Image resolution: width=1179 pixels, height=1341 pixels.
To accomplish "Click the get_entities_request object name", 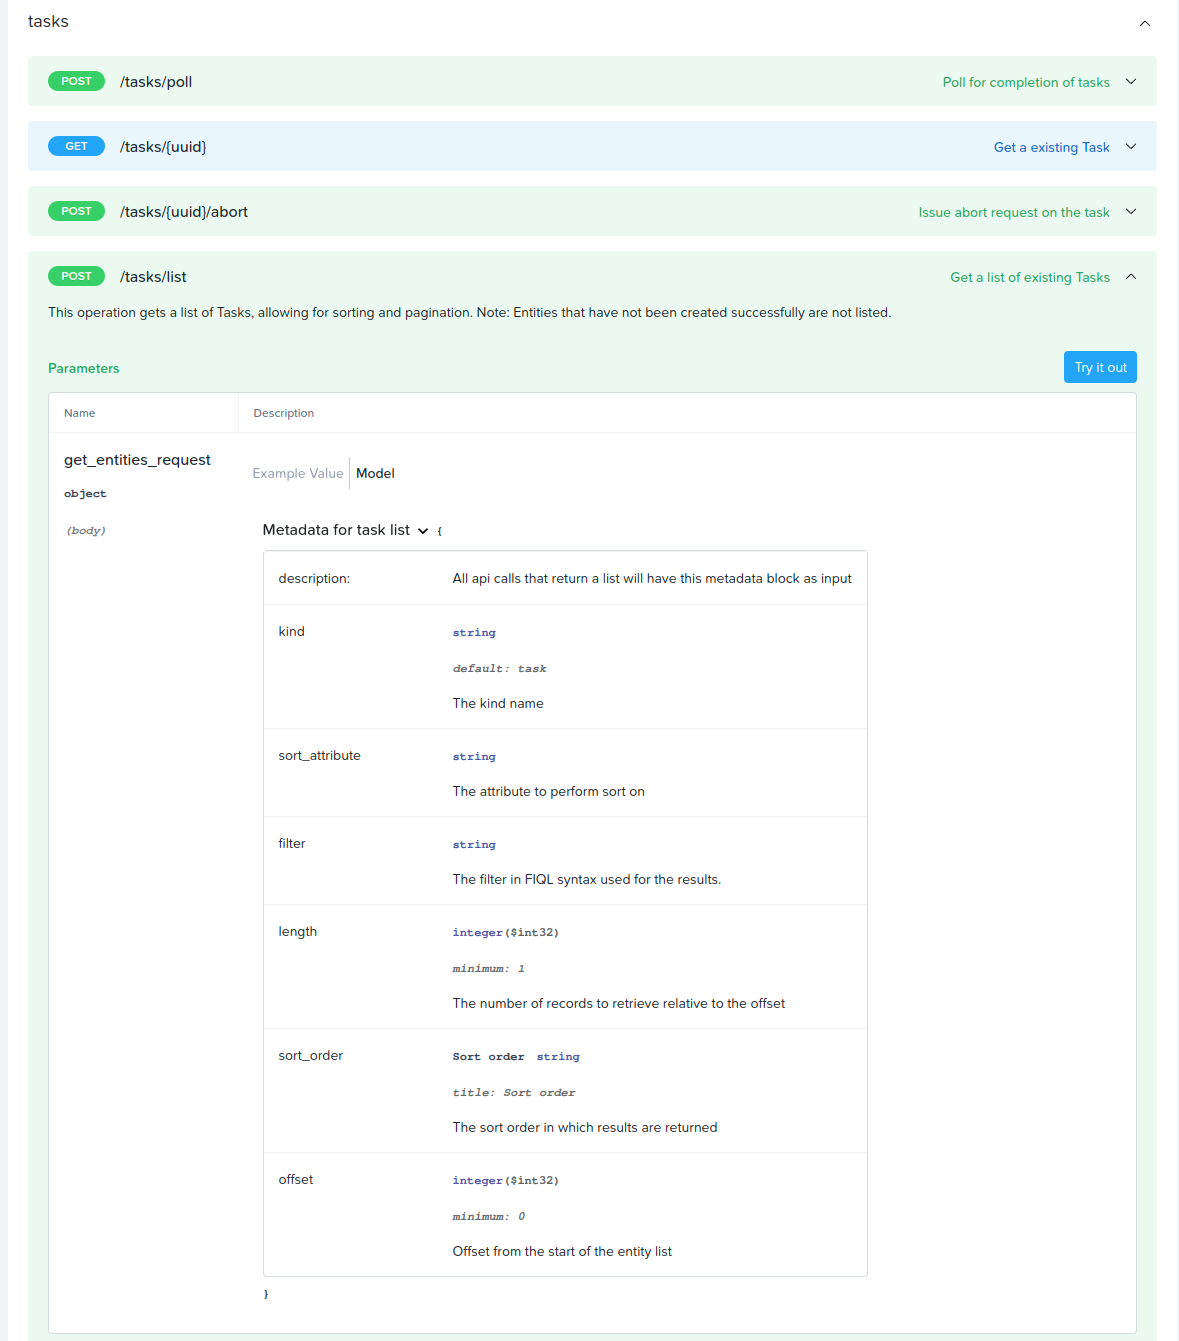I will (x=136, y=460).
